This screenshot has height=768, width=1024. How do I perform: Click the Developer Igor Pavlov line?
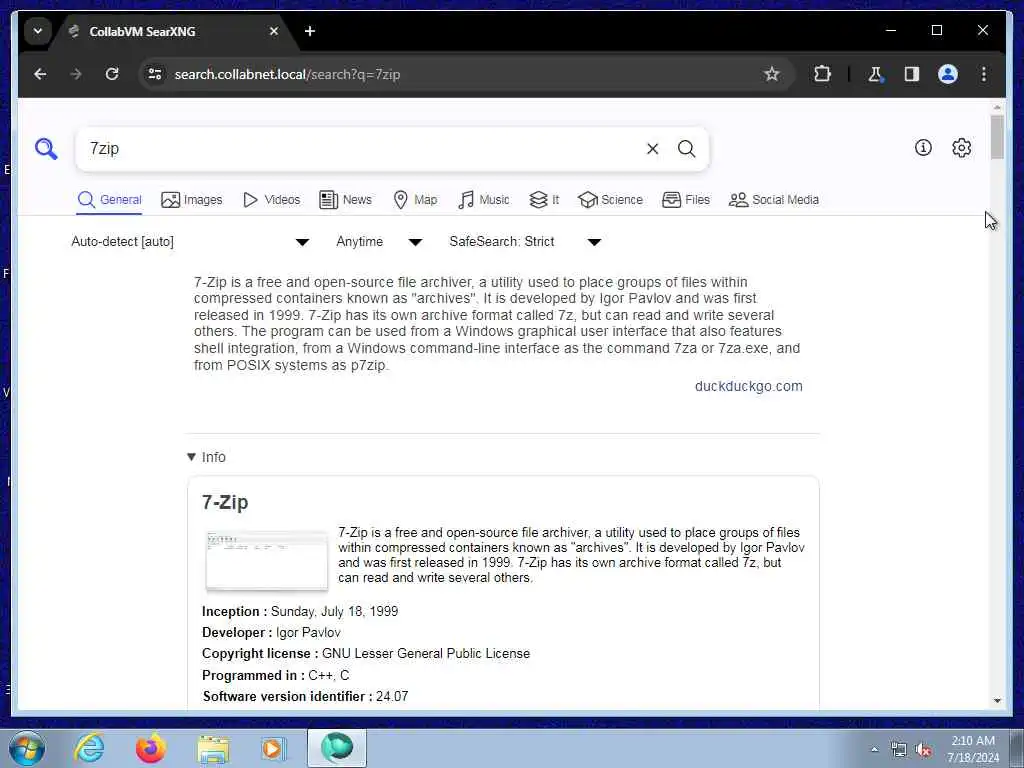[271, 632]
